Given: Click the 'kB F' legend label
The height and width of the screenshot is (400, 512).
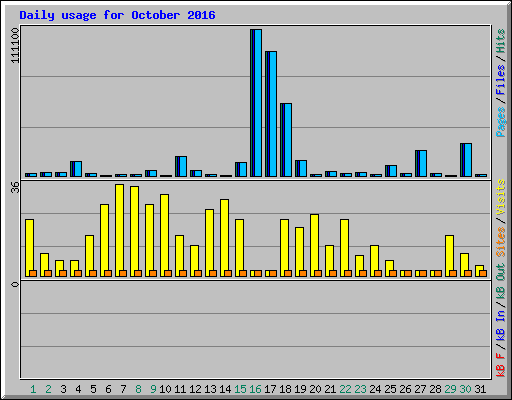Looking at the screenshot, I should (x=501, y=365).
